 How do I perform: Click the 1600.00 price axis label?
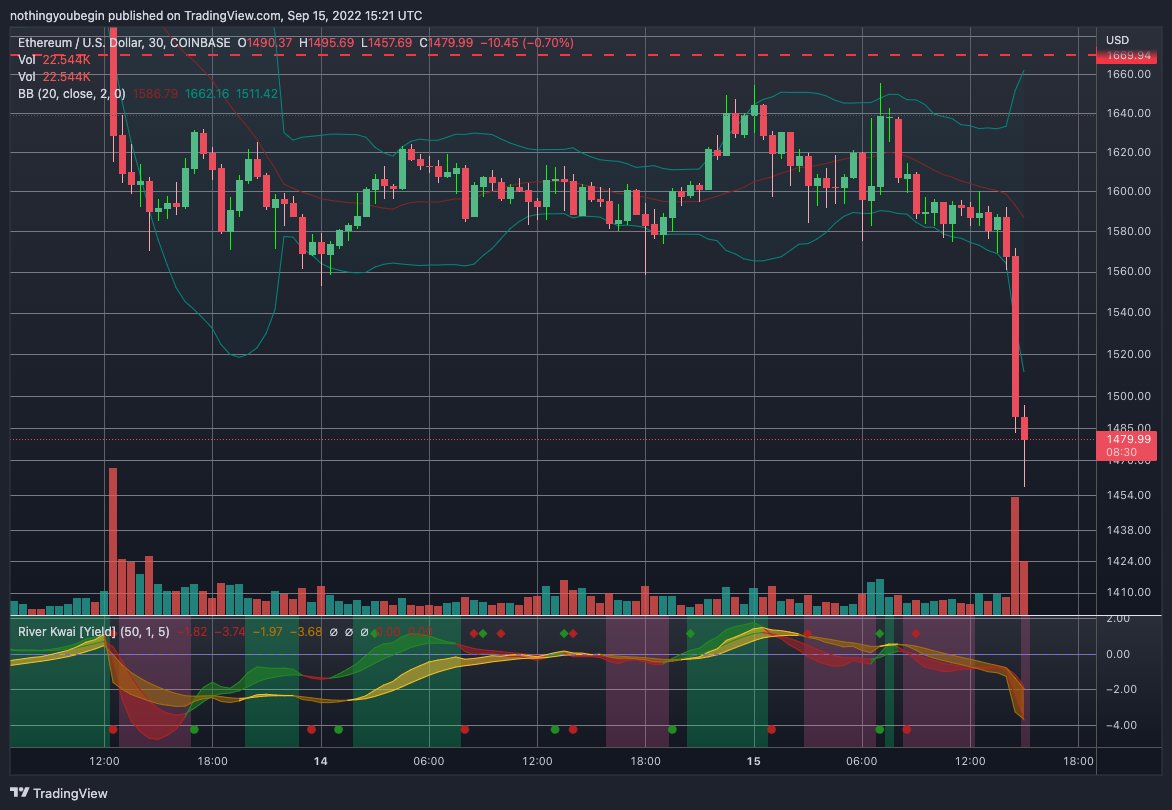[1128, 191]
